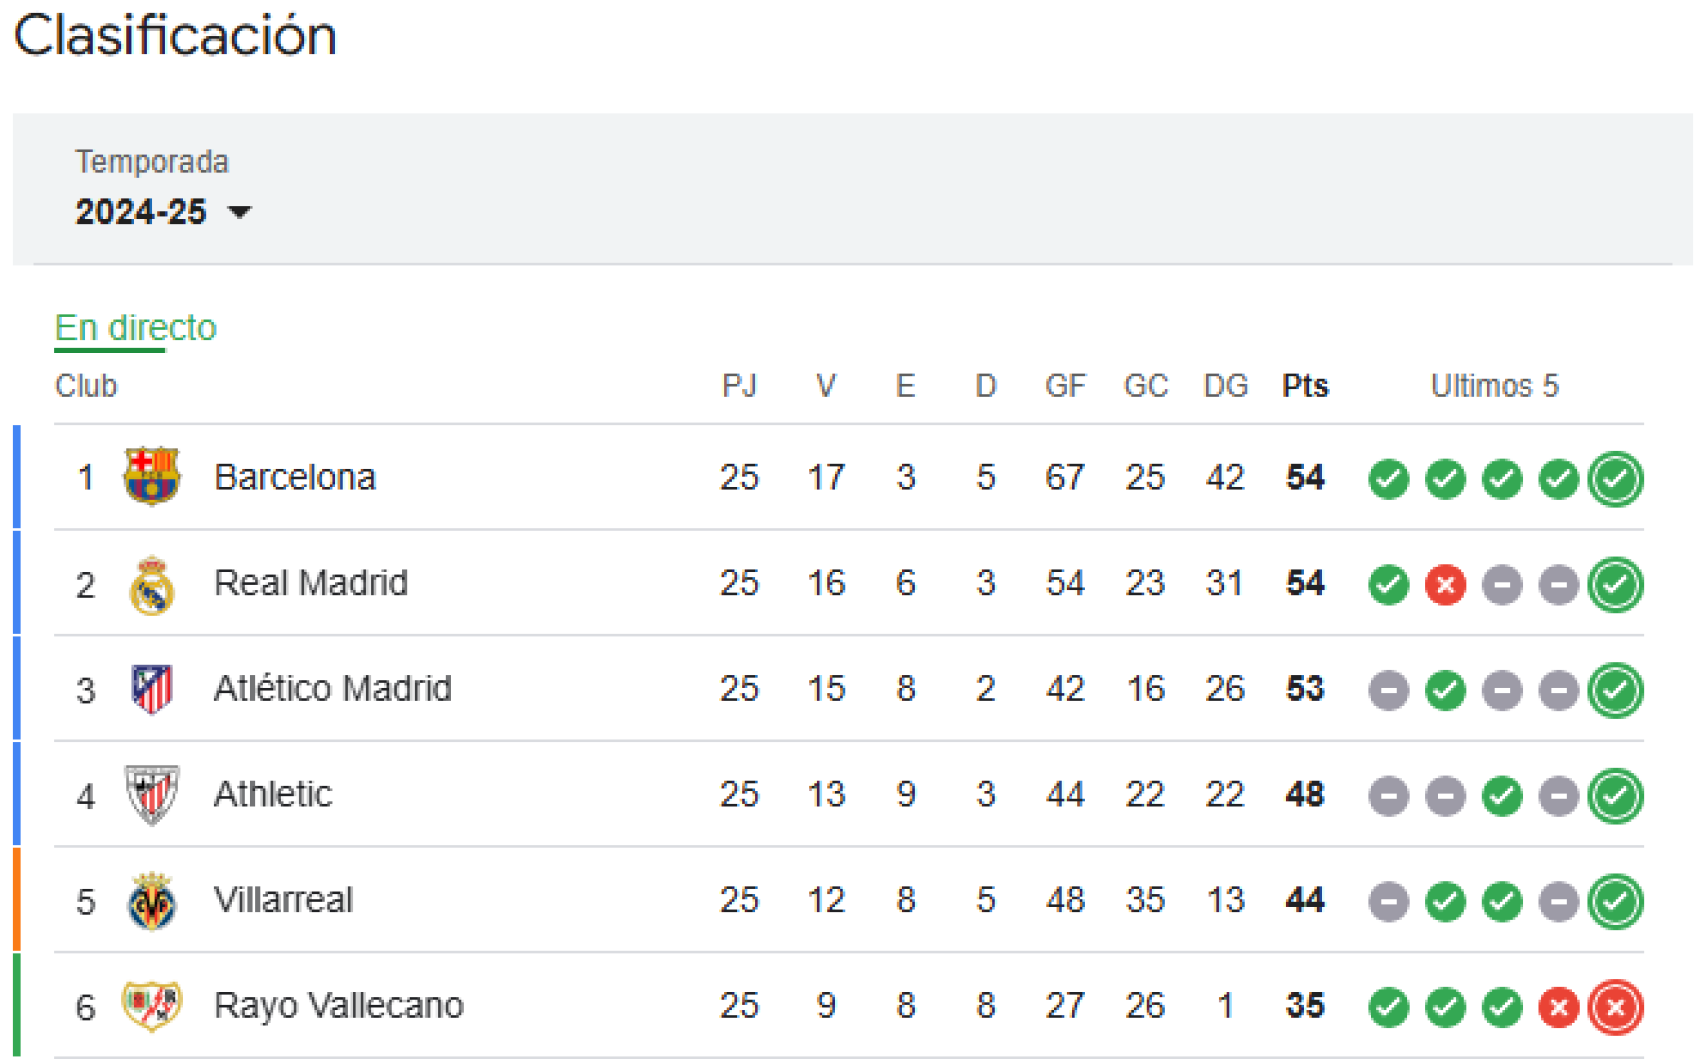Click the Ultimos 5 column header
Image resolution: width=1706 pixels, height=1059 pixels.
1495,386
